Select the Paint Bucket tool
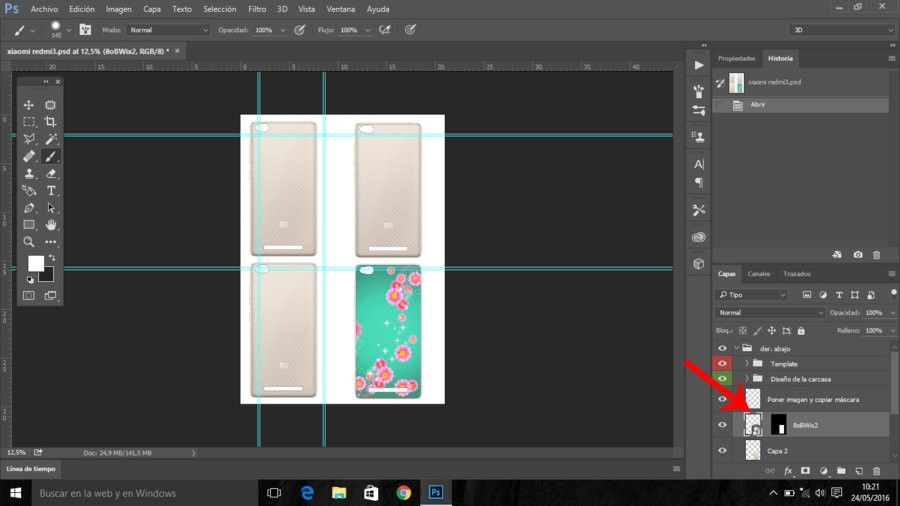Image resolution: width=900 pixels, height=506 pixels. 29,190
